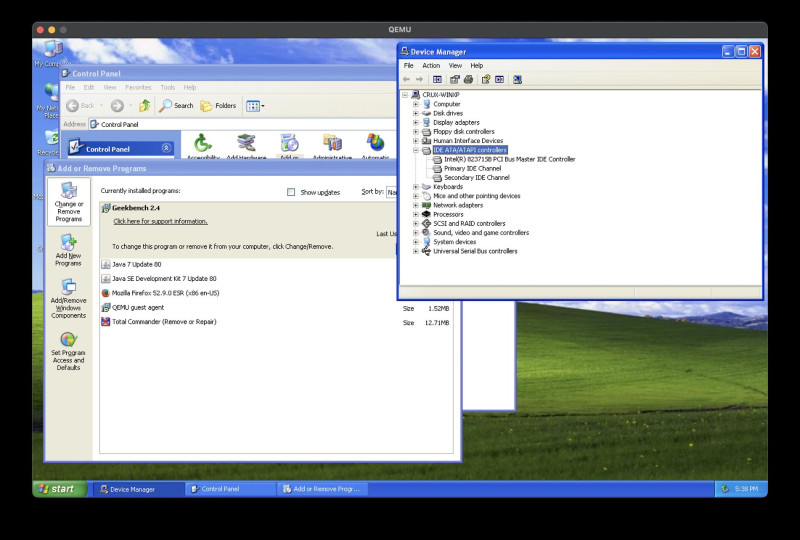Open Tools menu in Control Panel

(x=167, y=88)
